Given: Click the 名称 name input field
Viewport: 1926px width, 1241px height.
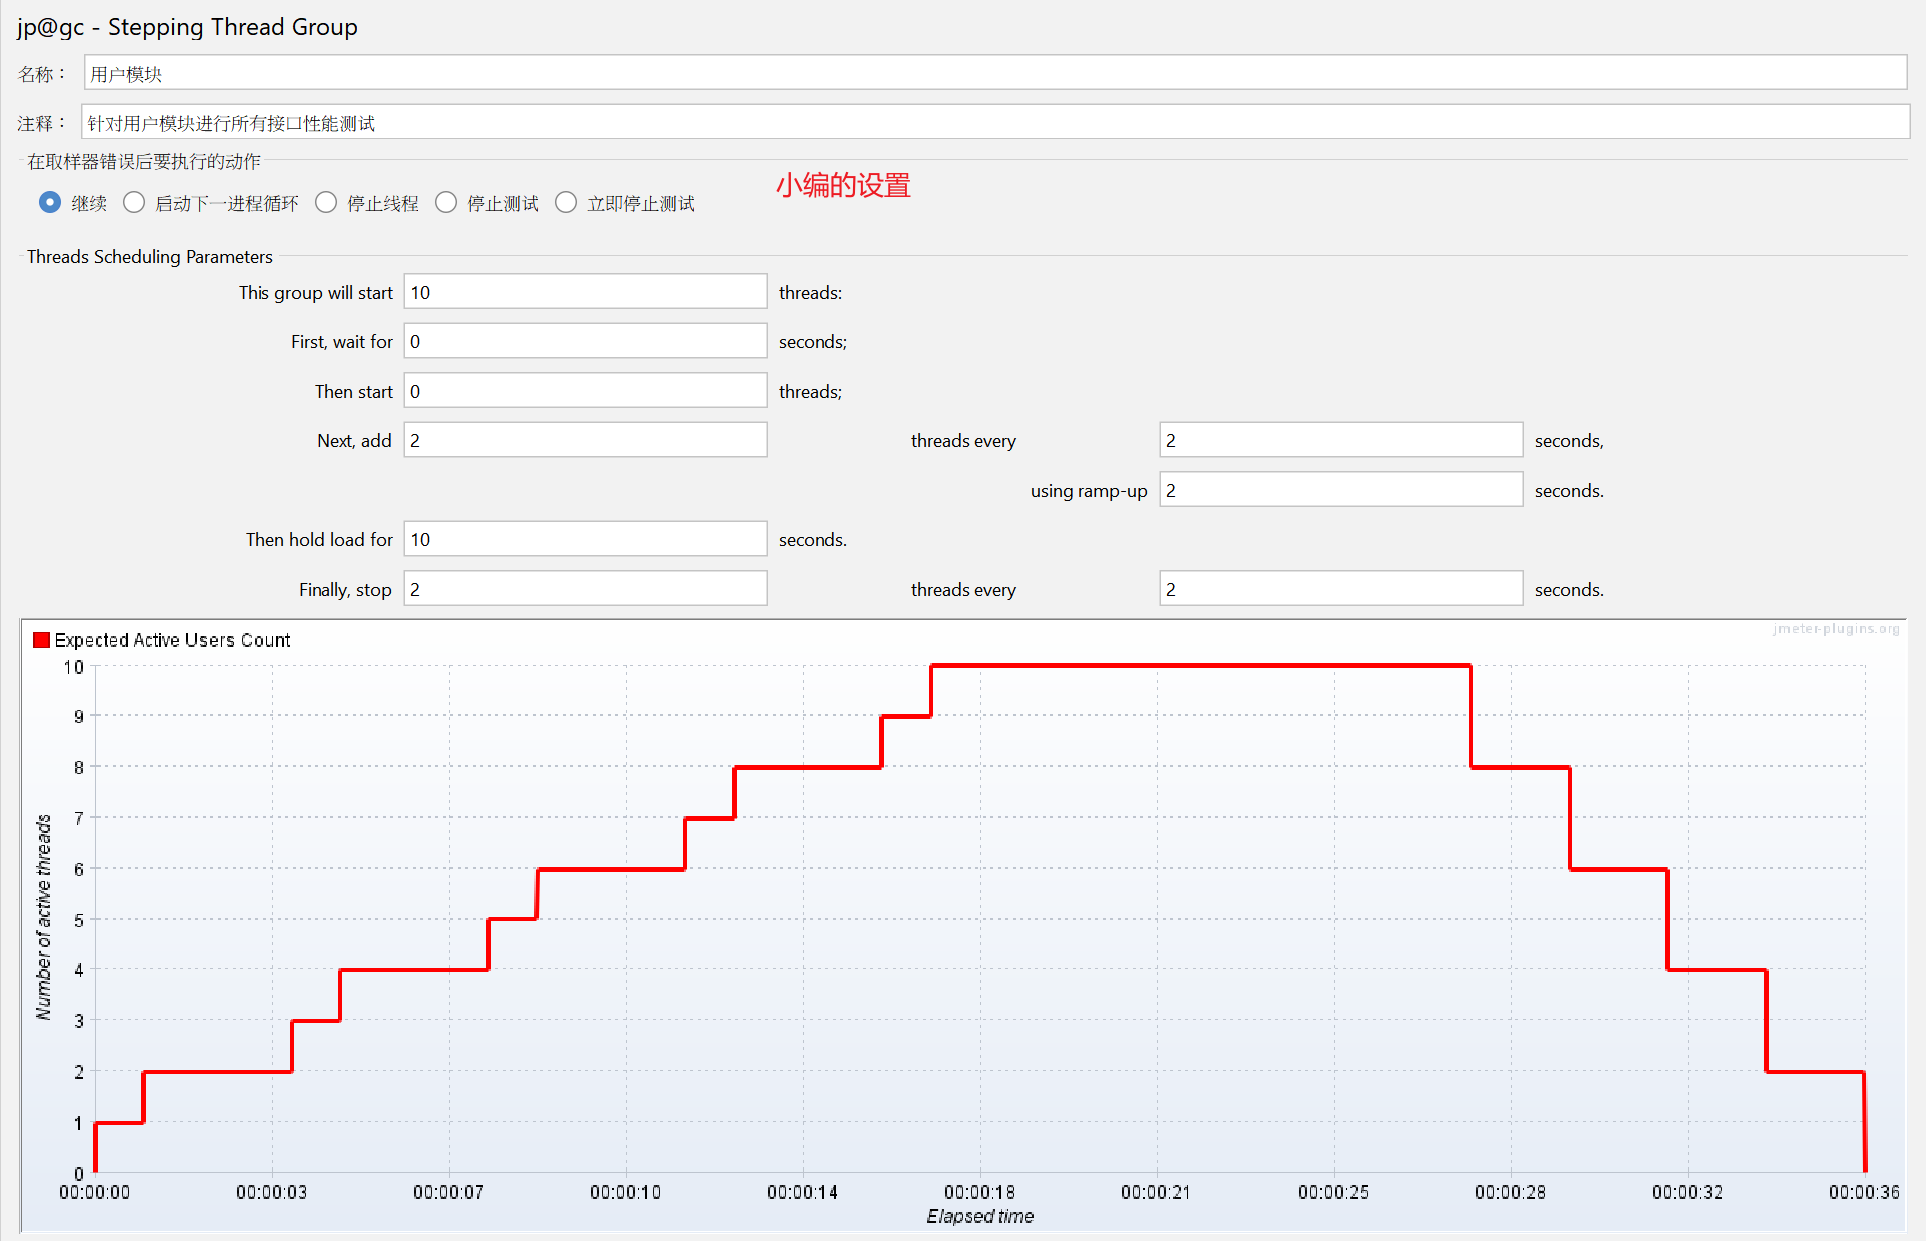Looking at the screenshot, I should click(x=994, y=73).
